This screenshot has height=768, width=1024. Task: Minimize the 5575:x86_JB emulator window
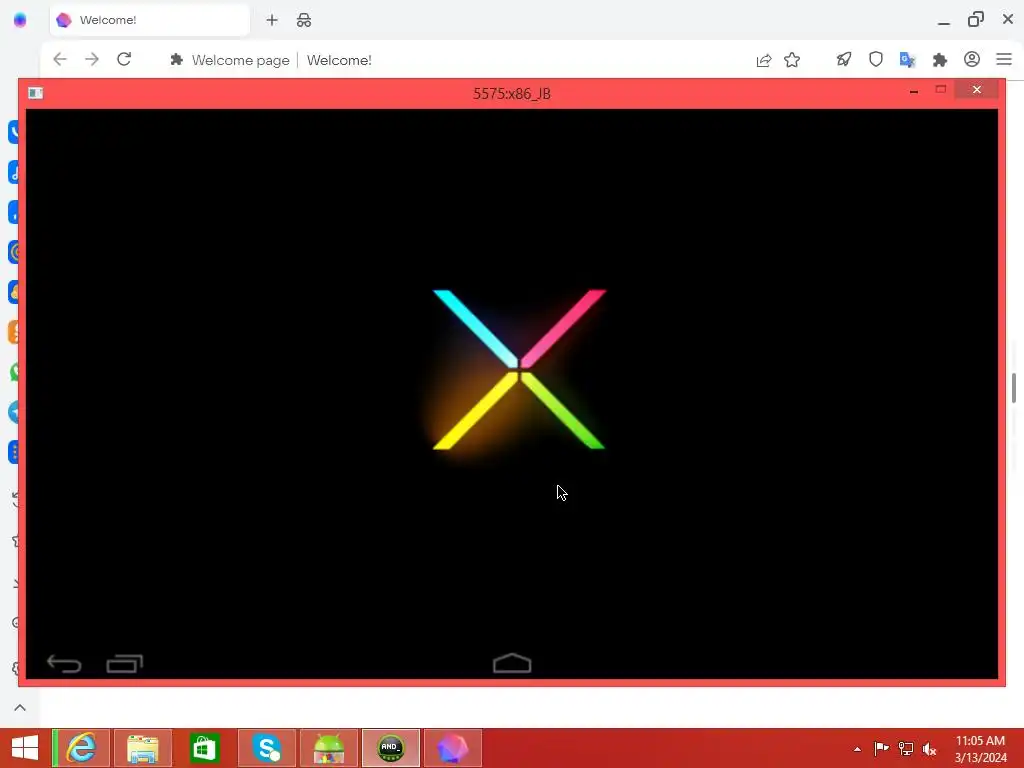pyautogui.click(x=914, y=90)
